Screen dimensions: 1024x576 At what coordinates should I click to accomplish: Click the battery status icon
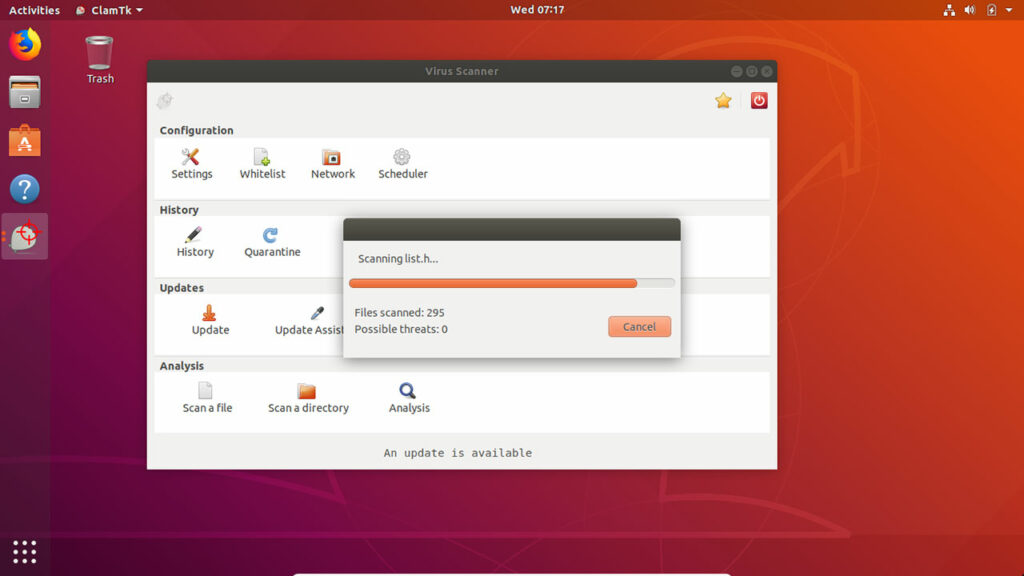click(x=991, y=10)
